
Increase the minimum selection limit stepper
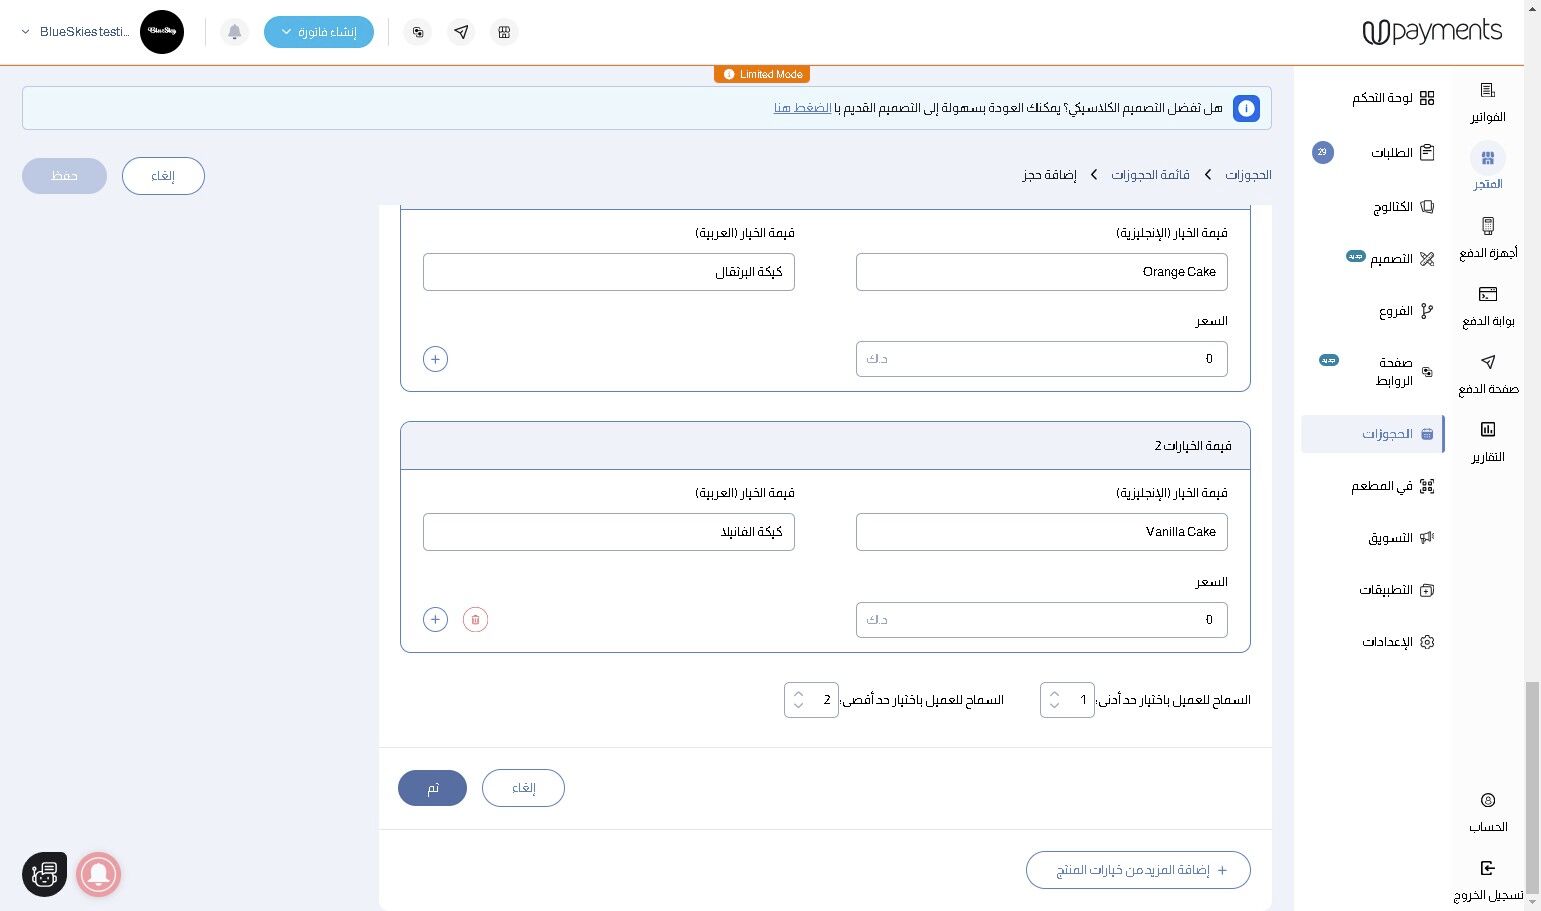1054,693
